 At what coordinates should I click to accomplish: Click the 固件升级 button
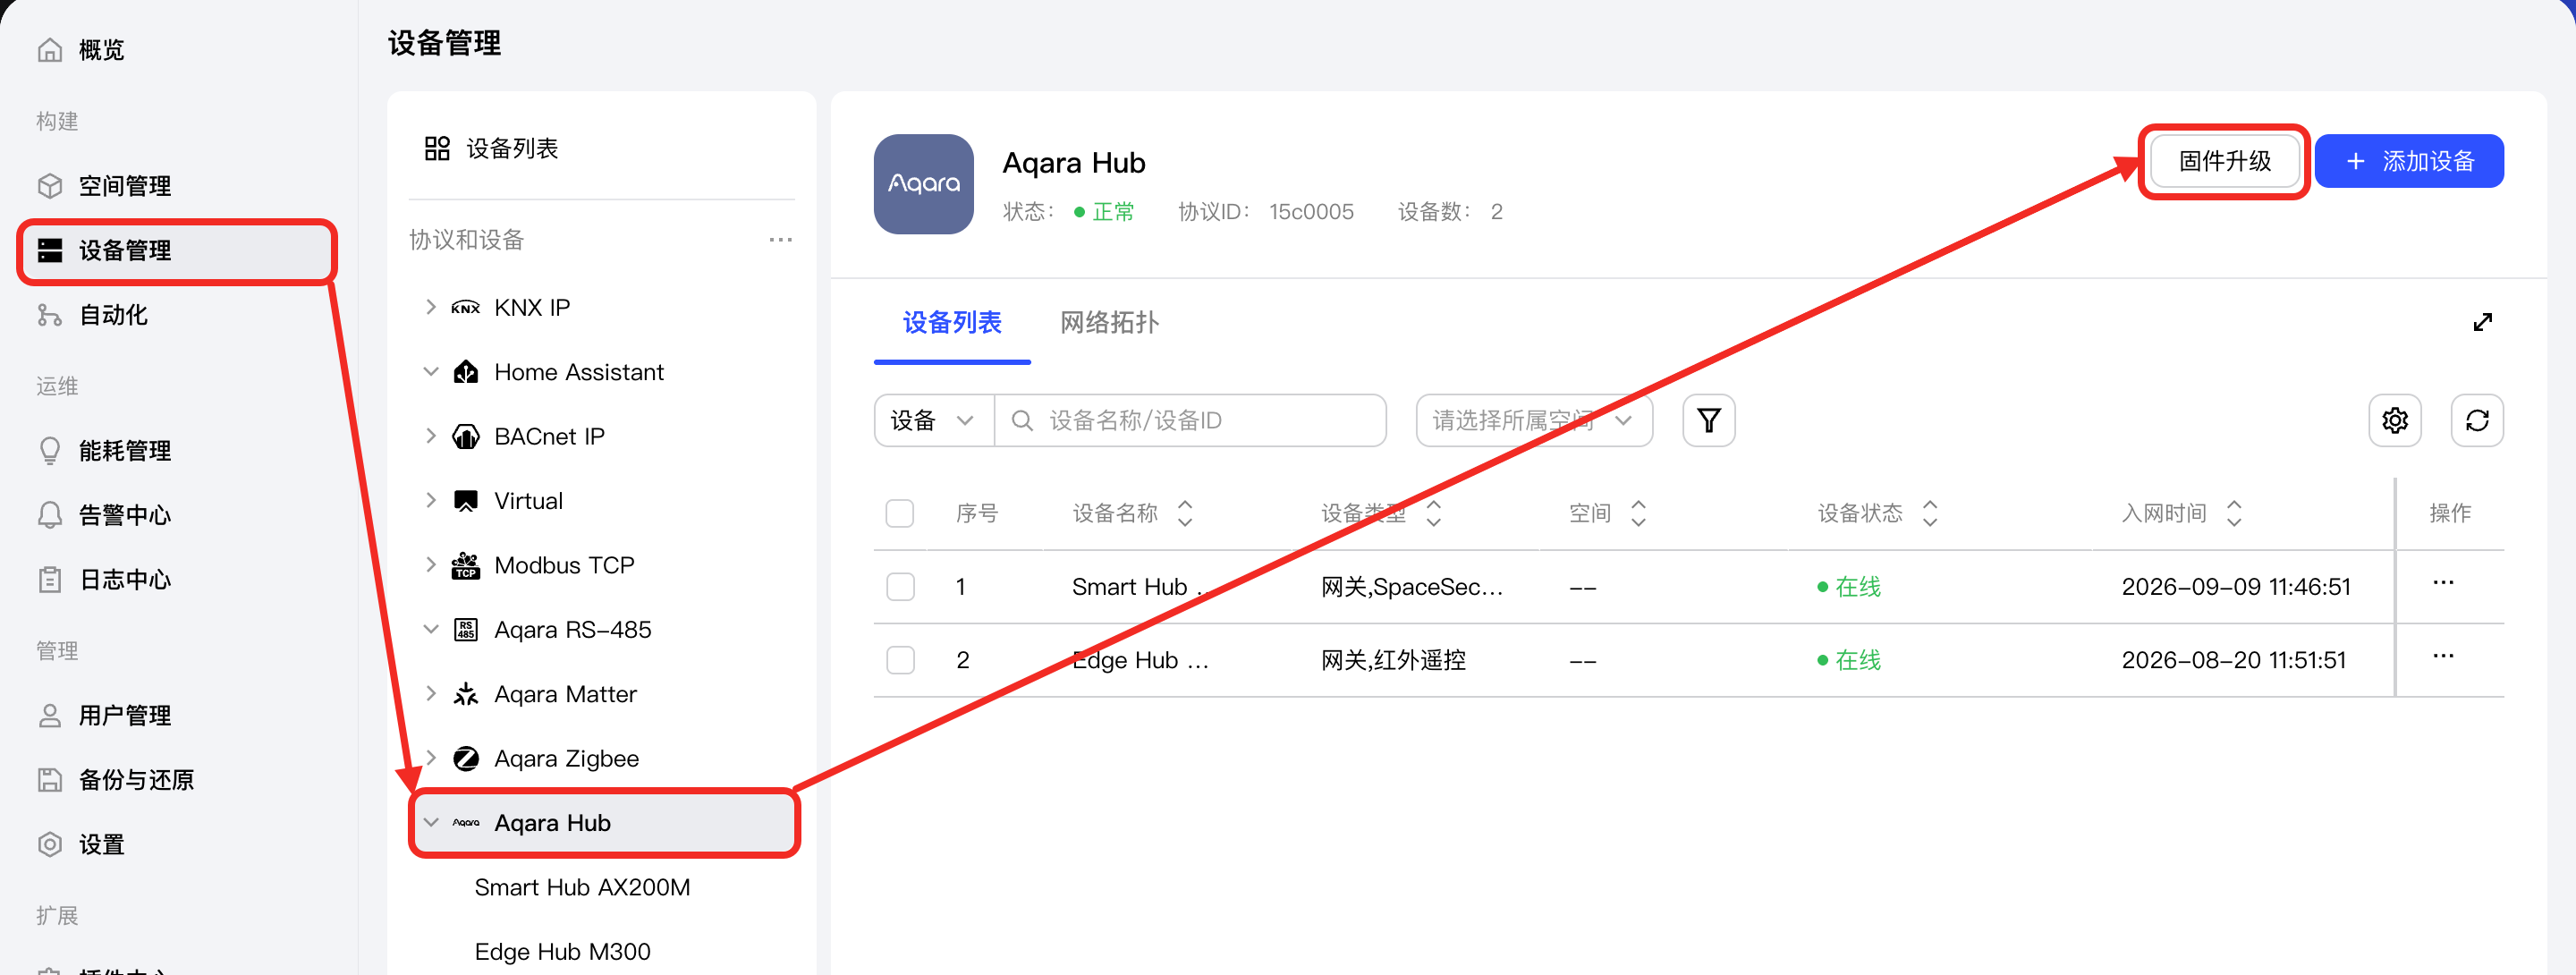[2224, 161]
